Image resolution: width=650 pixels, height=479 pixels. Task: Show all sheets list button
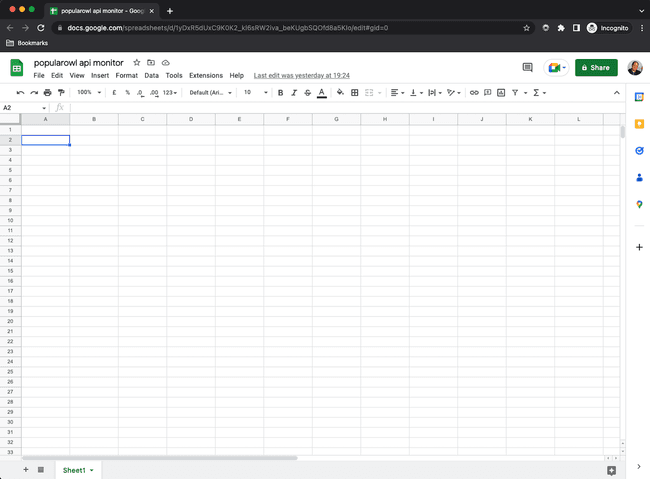41,469
